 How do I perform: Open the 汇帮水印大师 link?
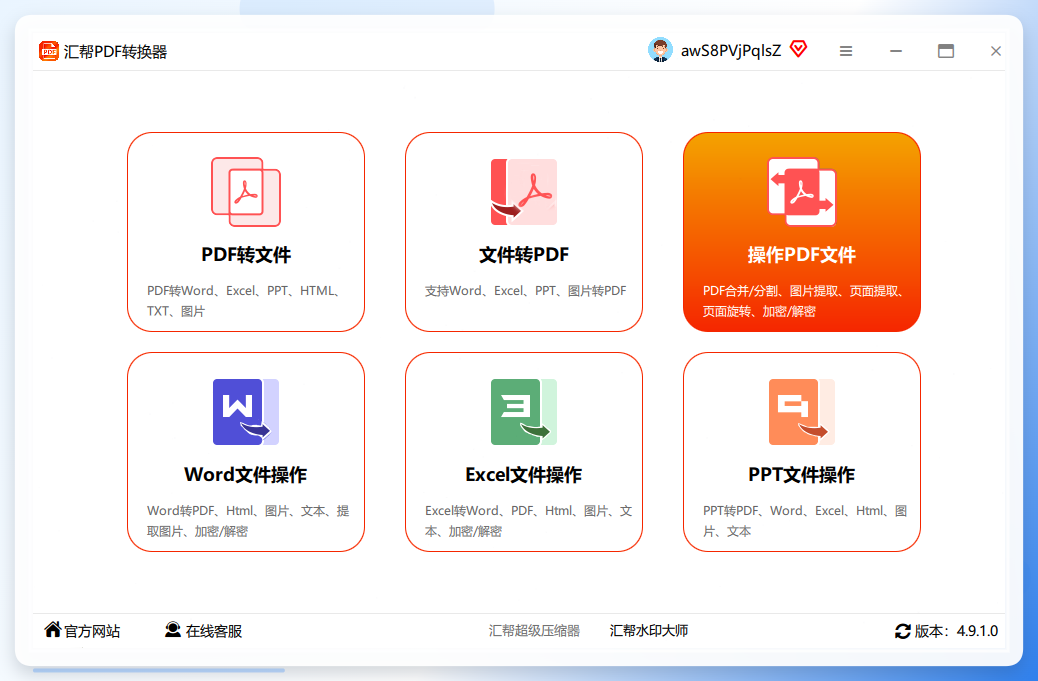pyautogui.click(x=649, y=631)
